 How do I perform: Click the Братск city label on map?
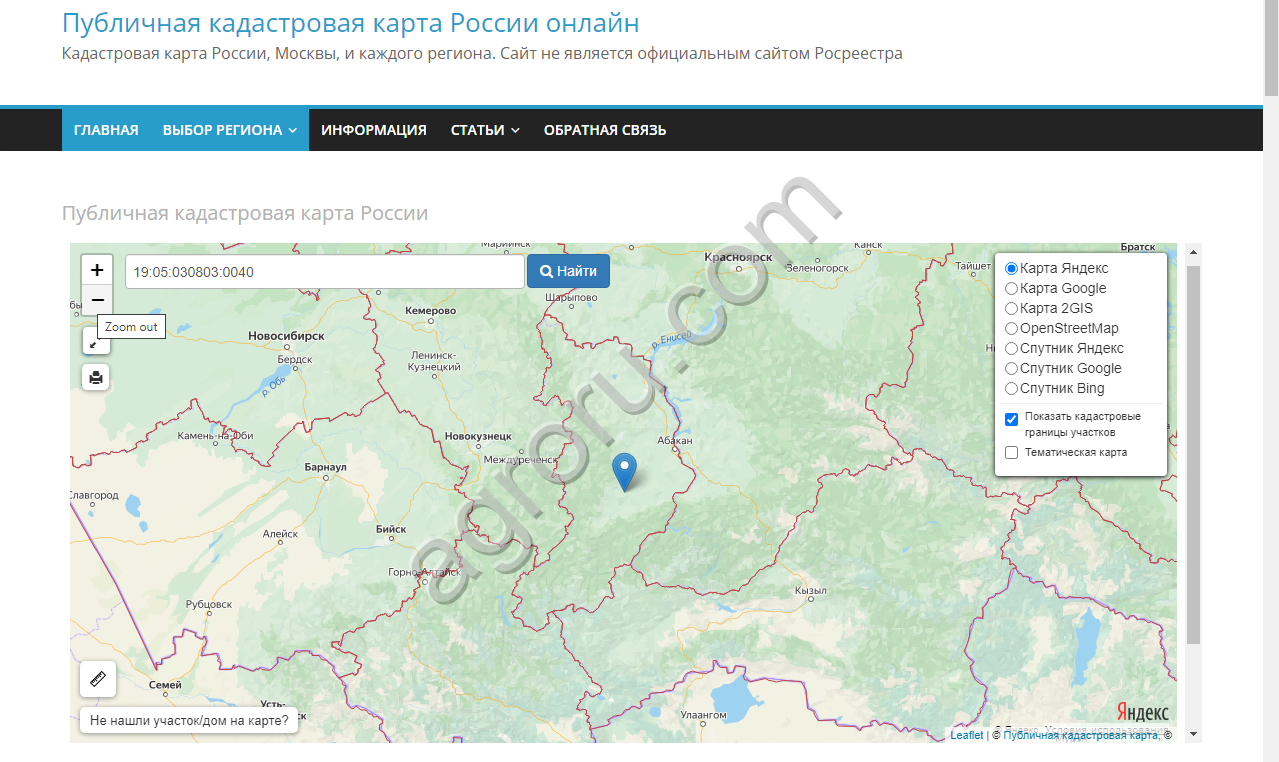1138,247
